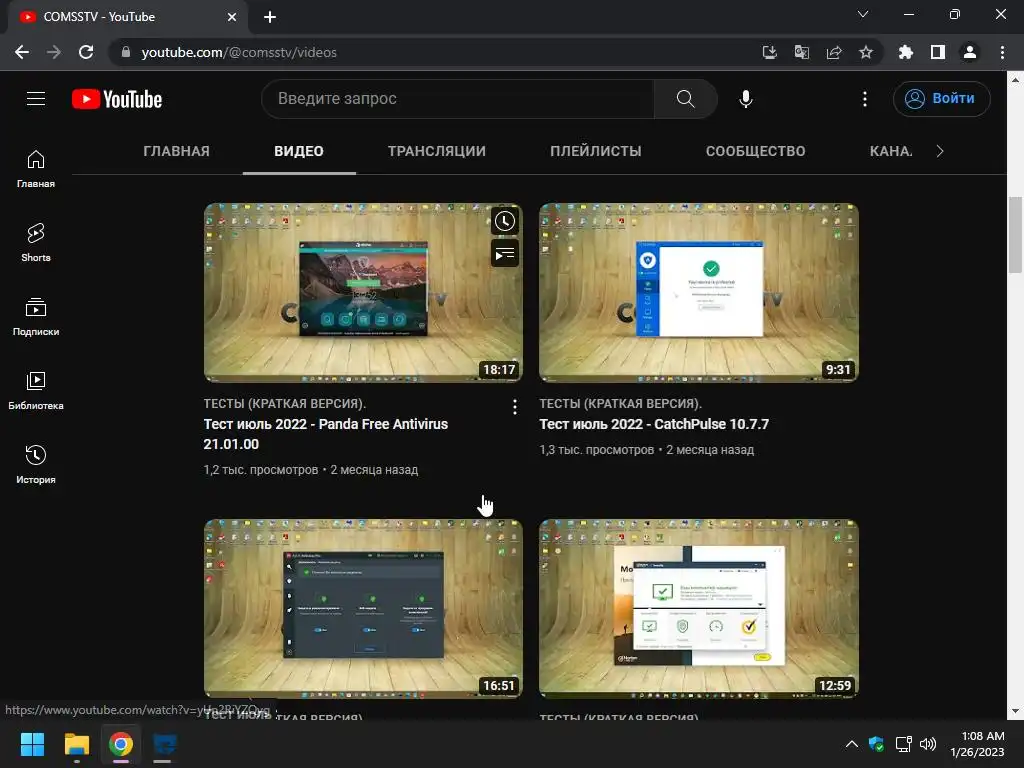Viewport: 1024px width, 768px height.
Task: Open Chrome three-dot menu
Action: click(x=1002, y=52)
